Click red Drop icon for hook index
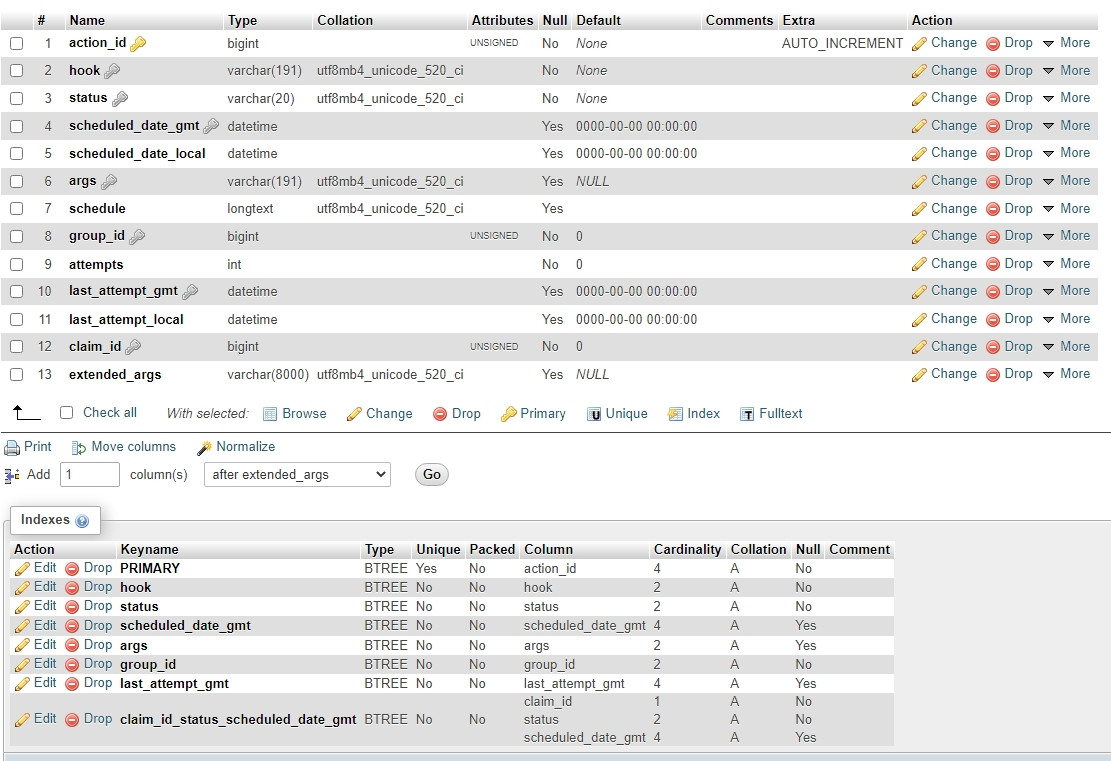The image size is (1111, 761). (x=72, y=588)
